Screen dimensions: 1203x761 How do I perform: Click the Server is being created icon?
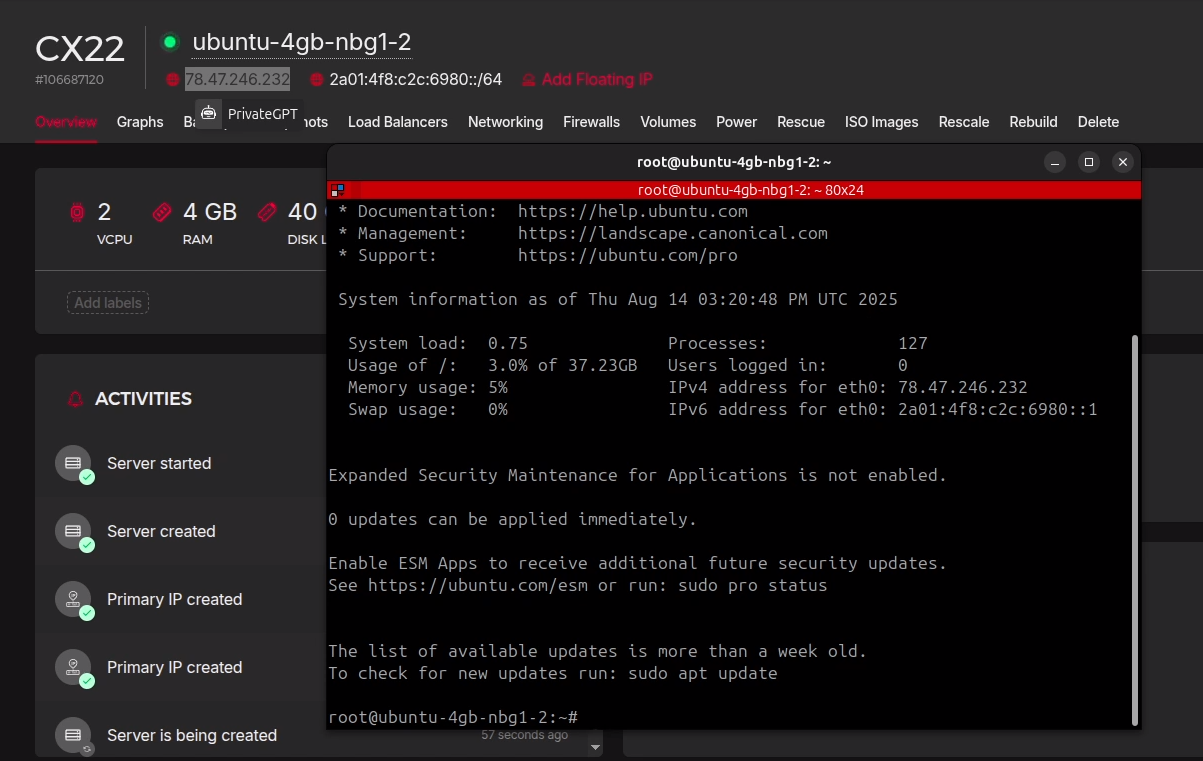pyautogui.click(x=73, y=735)
